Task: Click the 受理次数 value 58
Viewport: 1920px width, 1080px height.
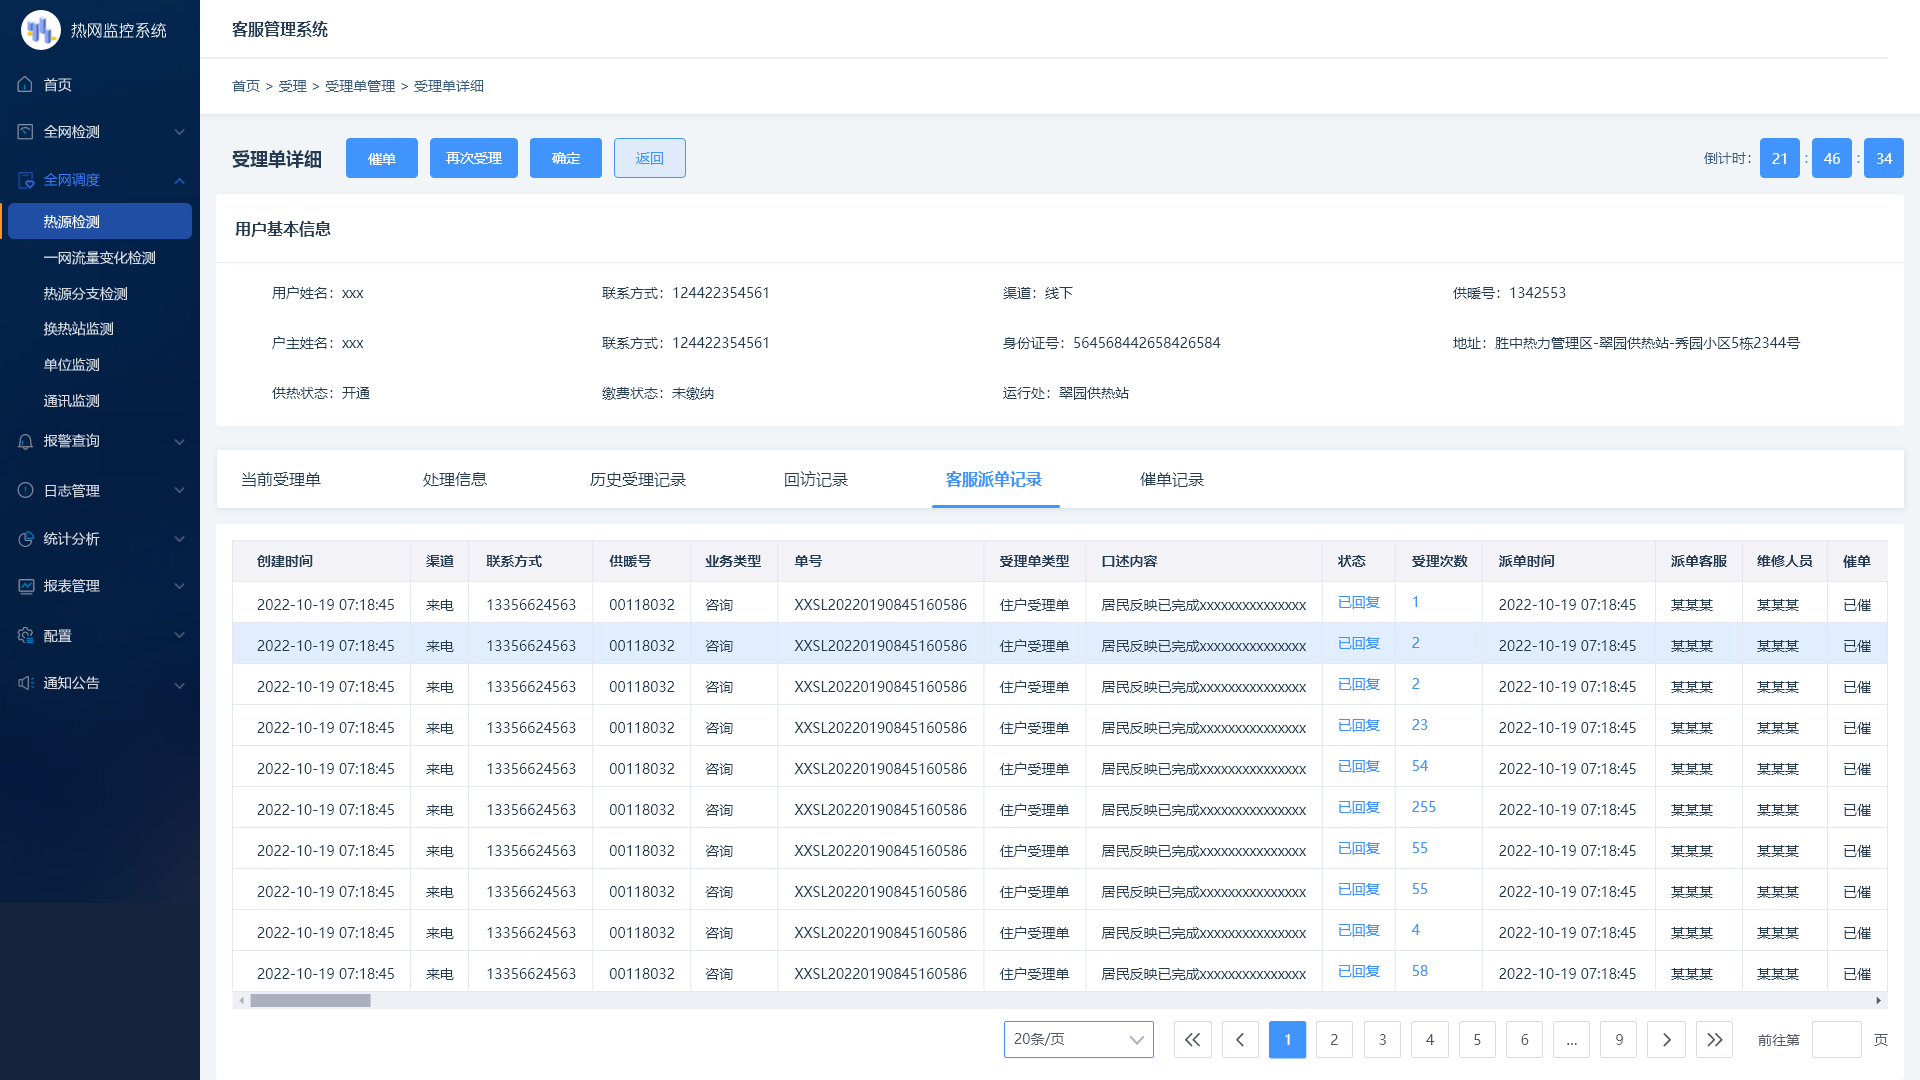Action: [1420, 971]
